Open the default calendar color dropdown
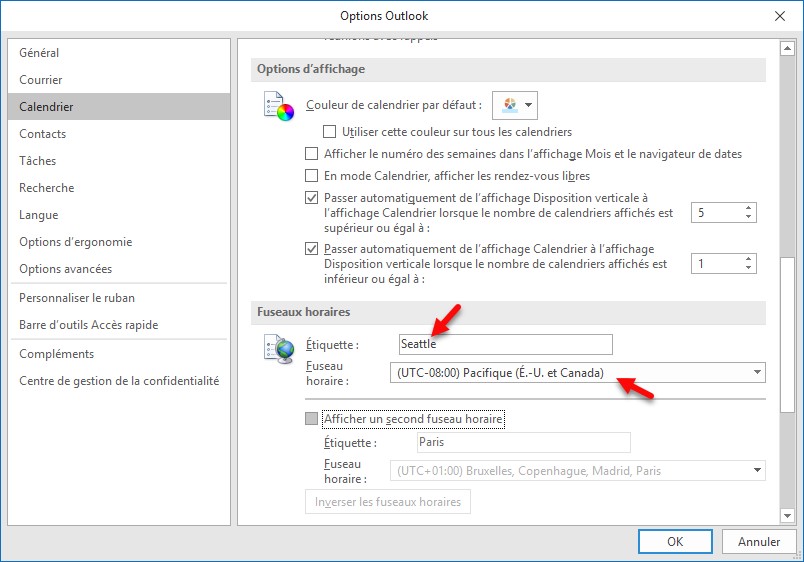Viewport: 804px width, 562px height. [x=515, y=105]
